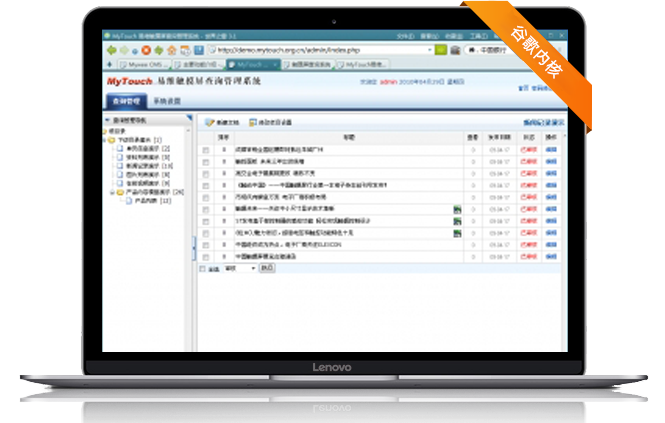Click the green go button after the address bar

point(441,50)
